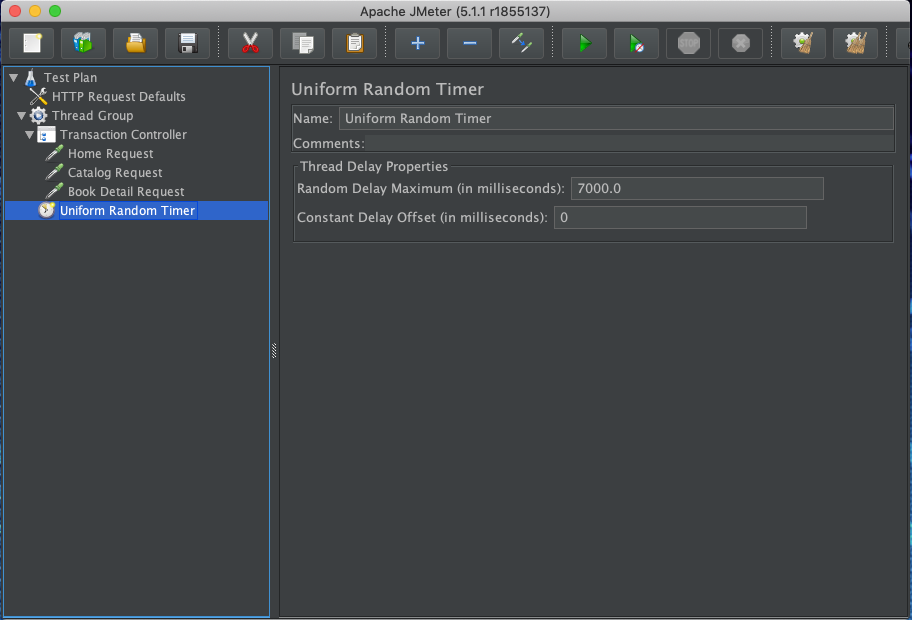
Task: Open the Templates icon in the toolbar
Action: point(83,43)
